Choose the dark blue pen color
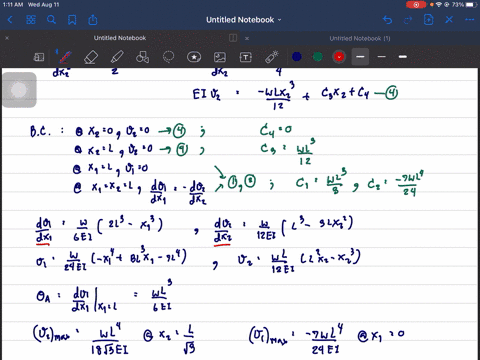 click(297, 57)
